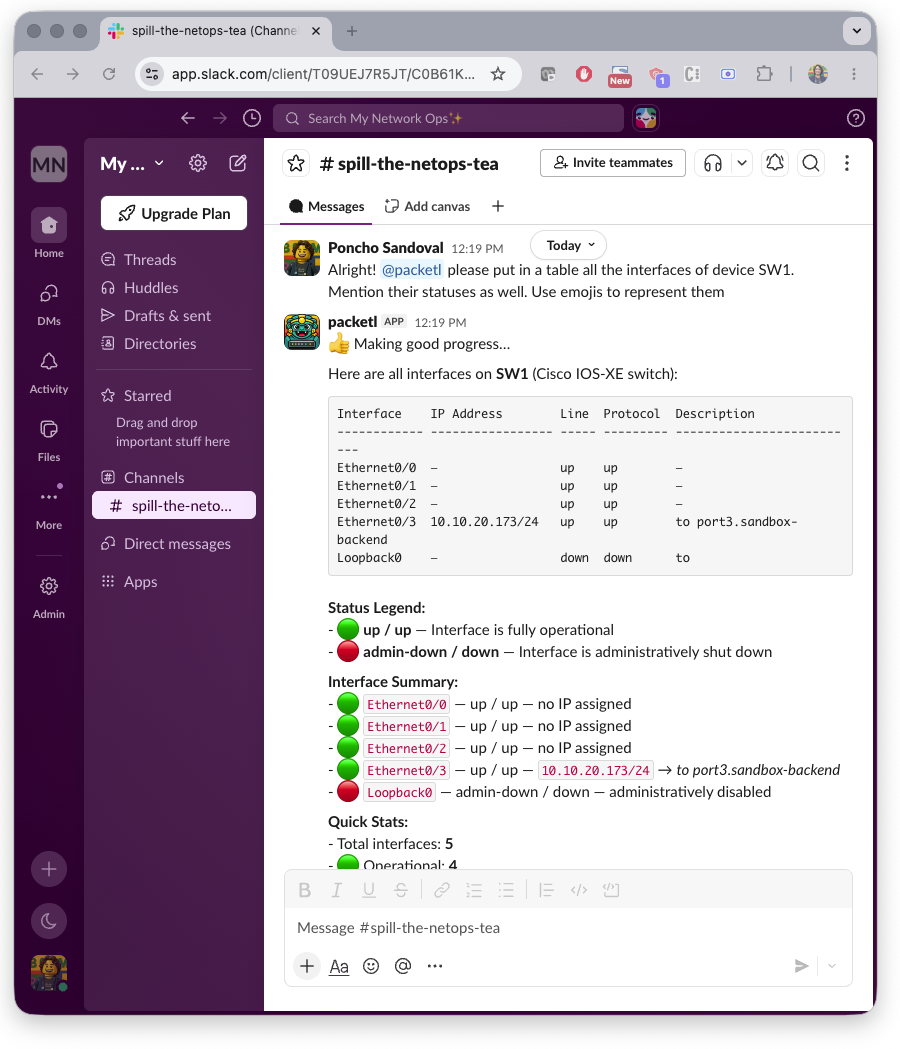Open Directories

click(174, 344)
